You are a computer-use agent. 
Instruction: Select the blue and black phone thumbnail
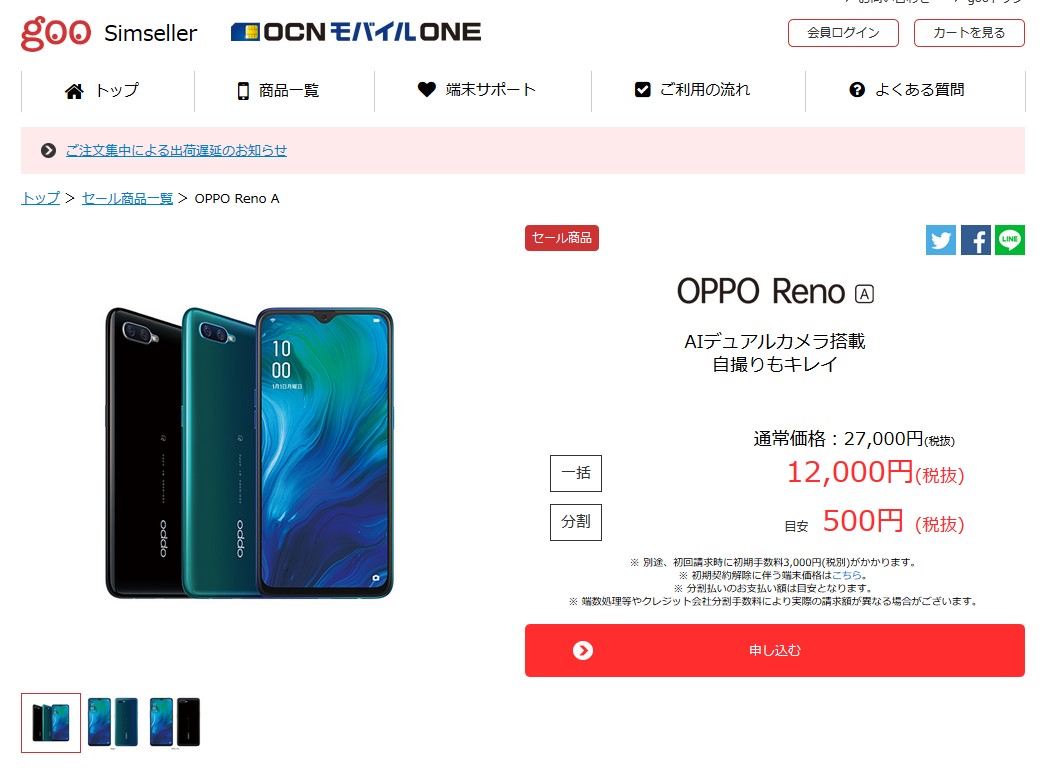pyautogui.click(x=175, y=723)
